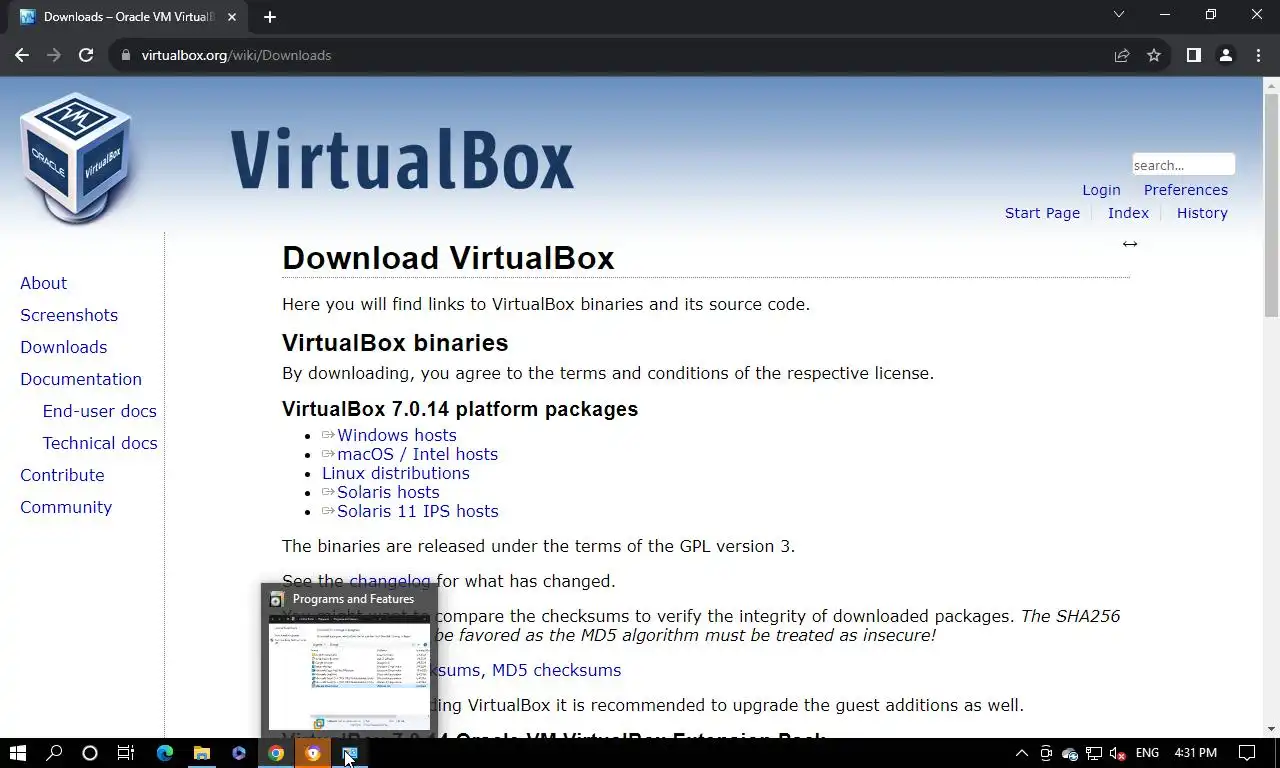Switch to Google Chrome in the taskbar
1280x768 pixels.
[x=276, y=753]
